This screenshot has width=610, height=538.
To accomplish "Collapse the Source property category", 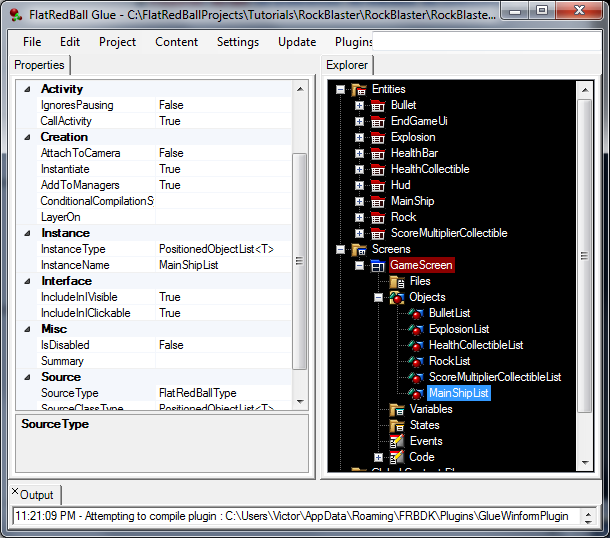I will (27, 377).
